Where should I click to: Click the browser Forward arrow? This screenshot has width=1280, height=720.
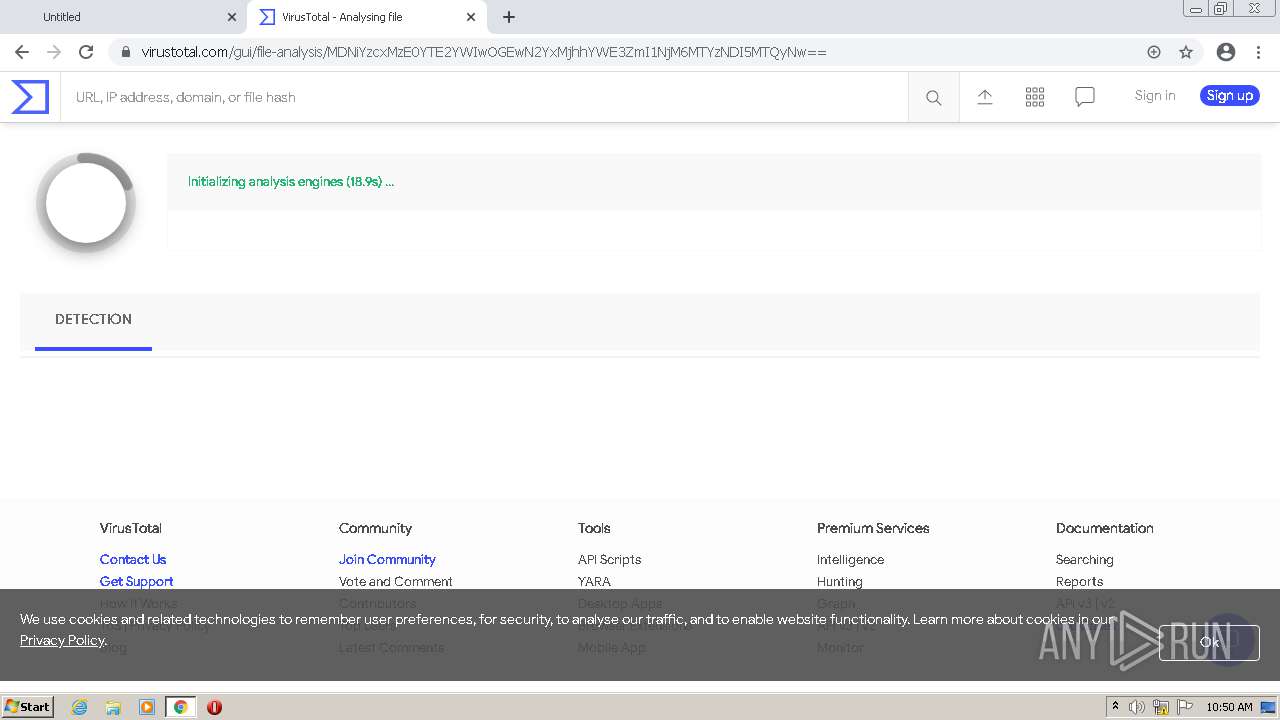coord(54,52)
